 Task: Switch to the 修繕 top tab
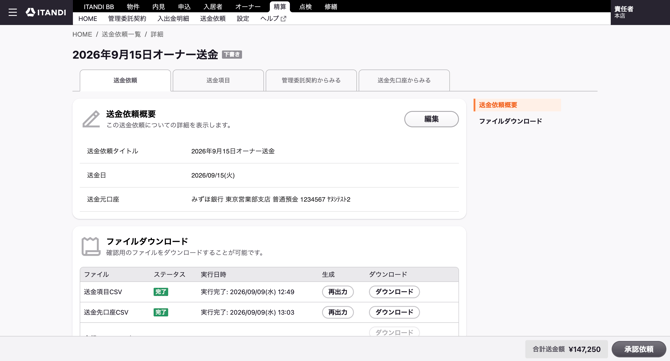point(331,7)
